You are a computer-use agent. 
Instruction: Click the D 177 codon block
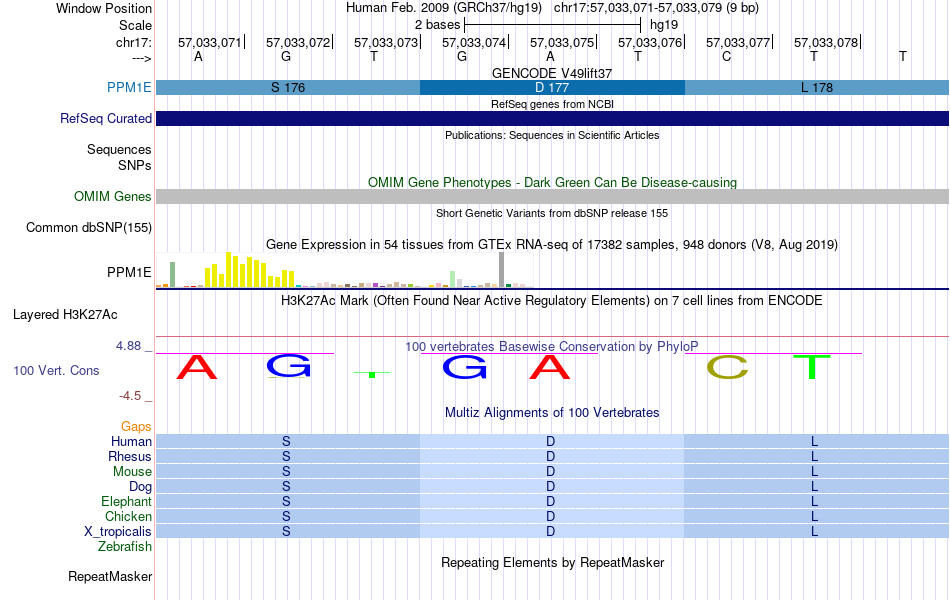click(x=552, y=87)
